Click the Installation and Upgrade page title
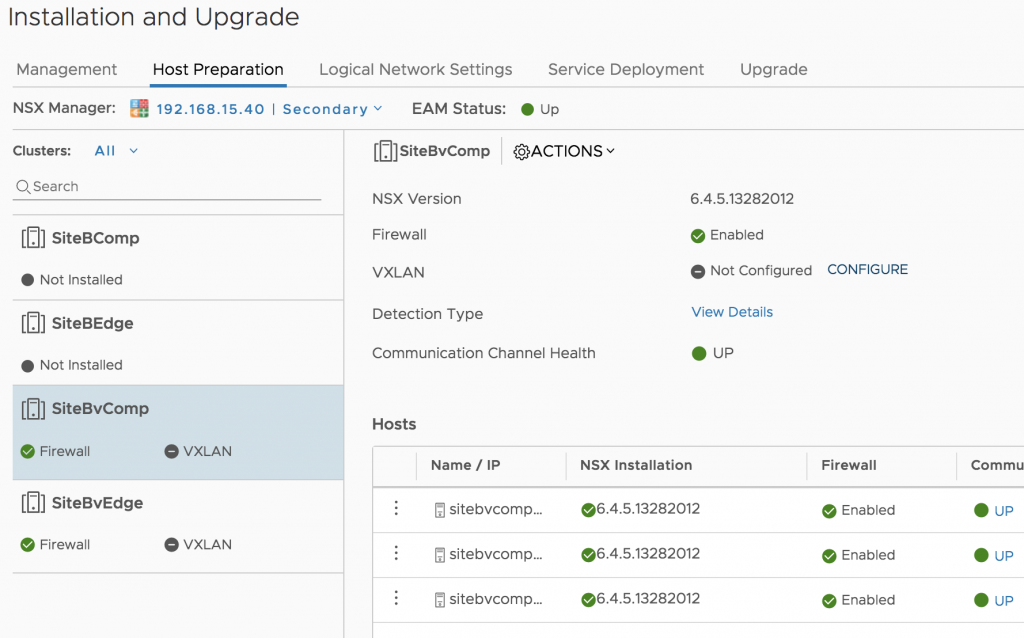This screenshot has height=638, width=1024. click(x=153, y=17)
